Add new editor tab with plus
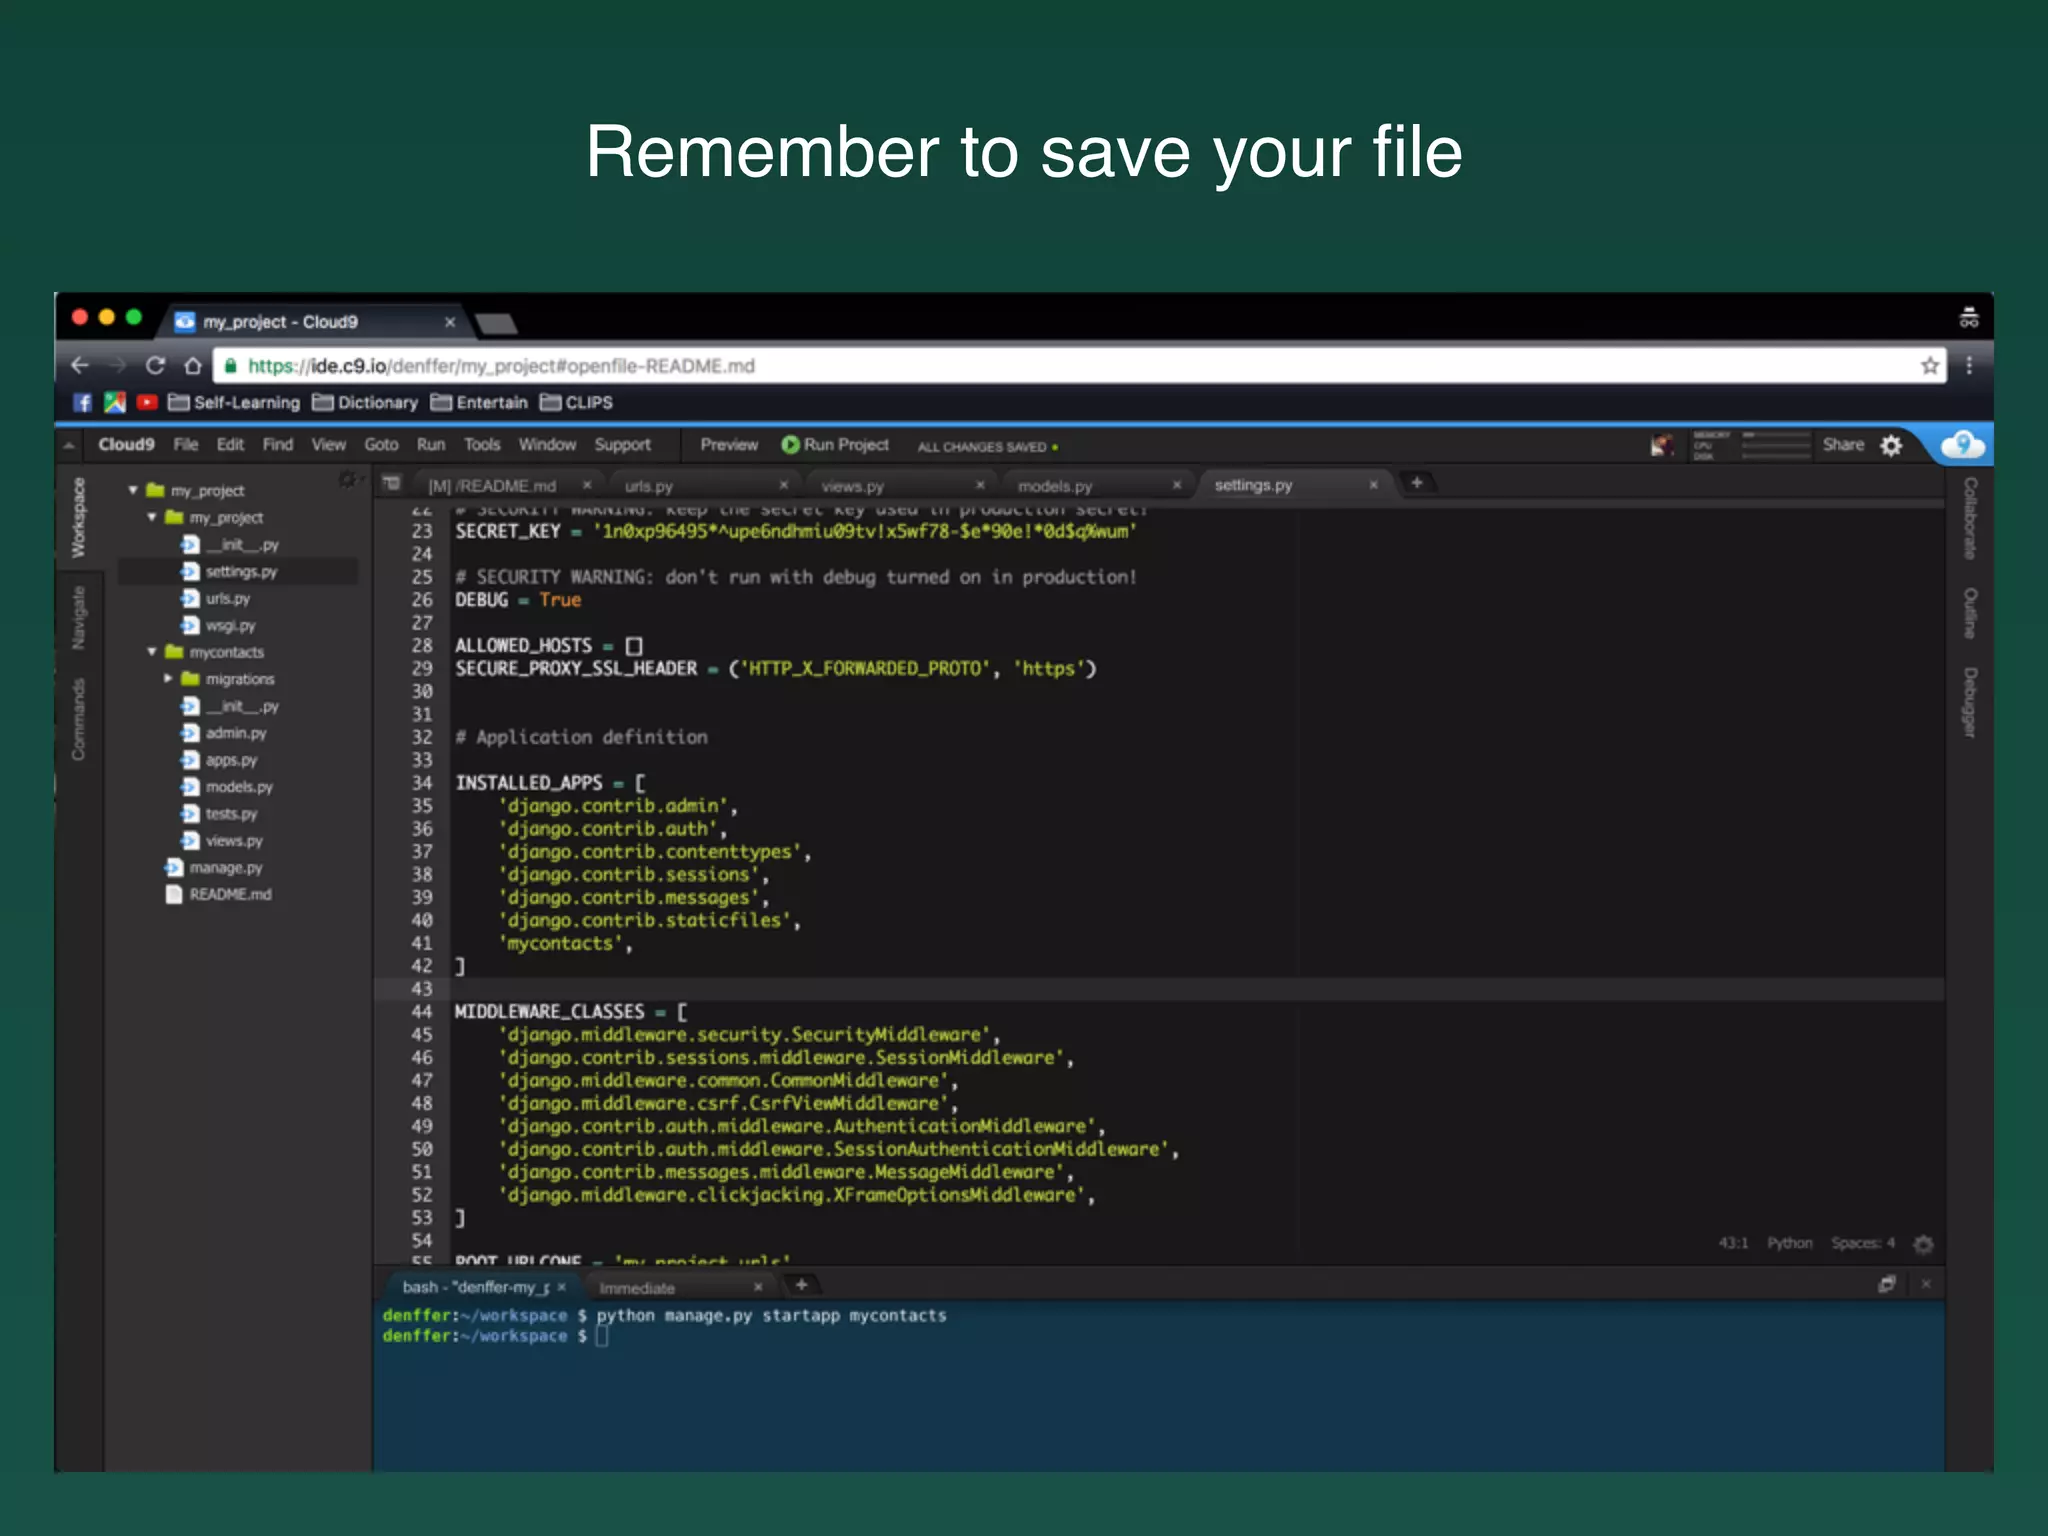Viewport: 2048px width, 1536px height. coord(1416,483)
